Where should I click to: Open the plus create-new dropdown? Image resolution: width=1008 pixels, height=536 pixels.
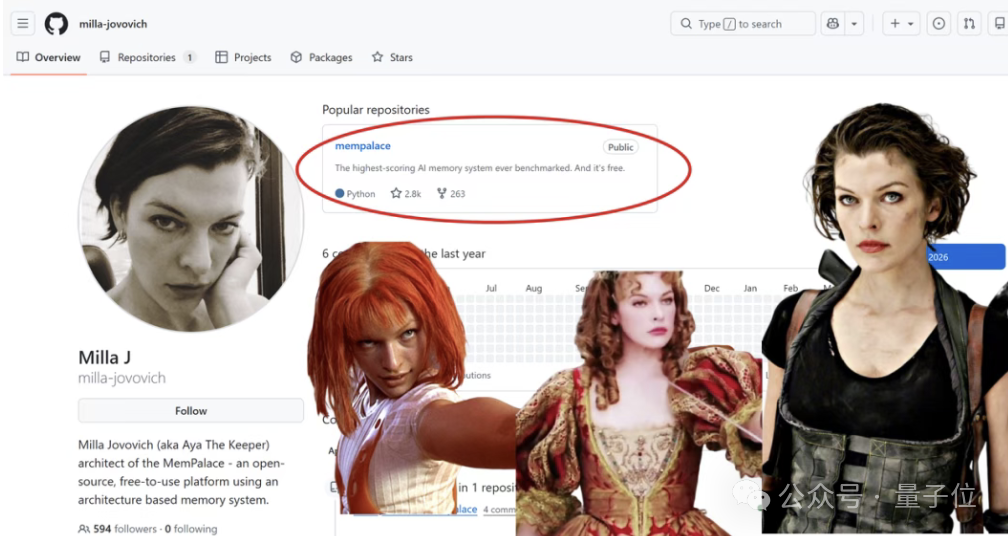(901, 24)
